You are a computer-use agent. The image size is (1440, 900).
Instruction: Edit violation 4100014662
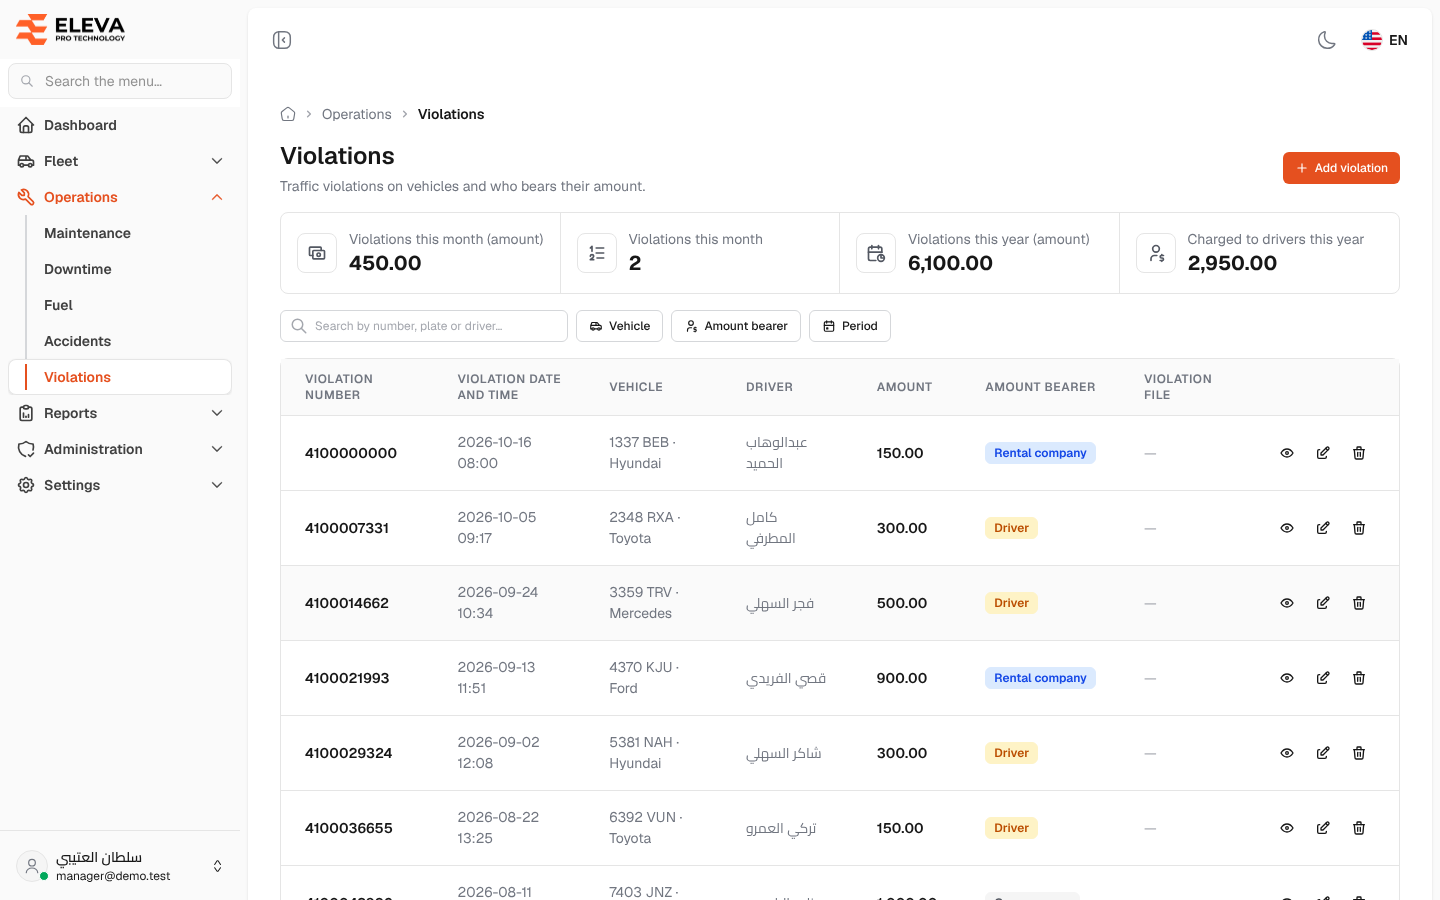click(x=1323, y=603)
